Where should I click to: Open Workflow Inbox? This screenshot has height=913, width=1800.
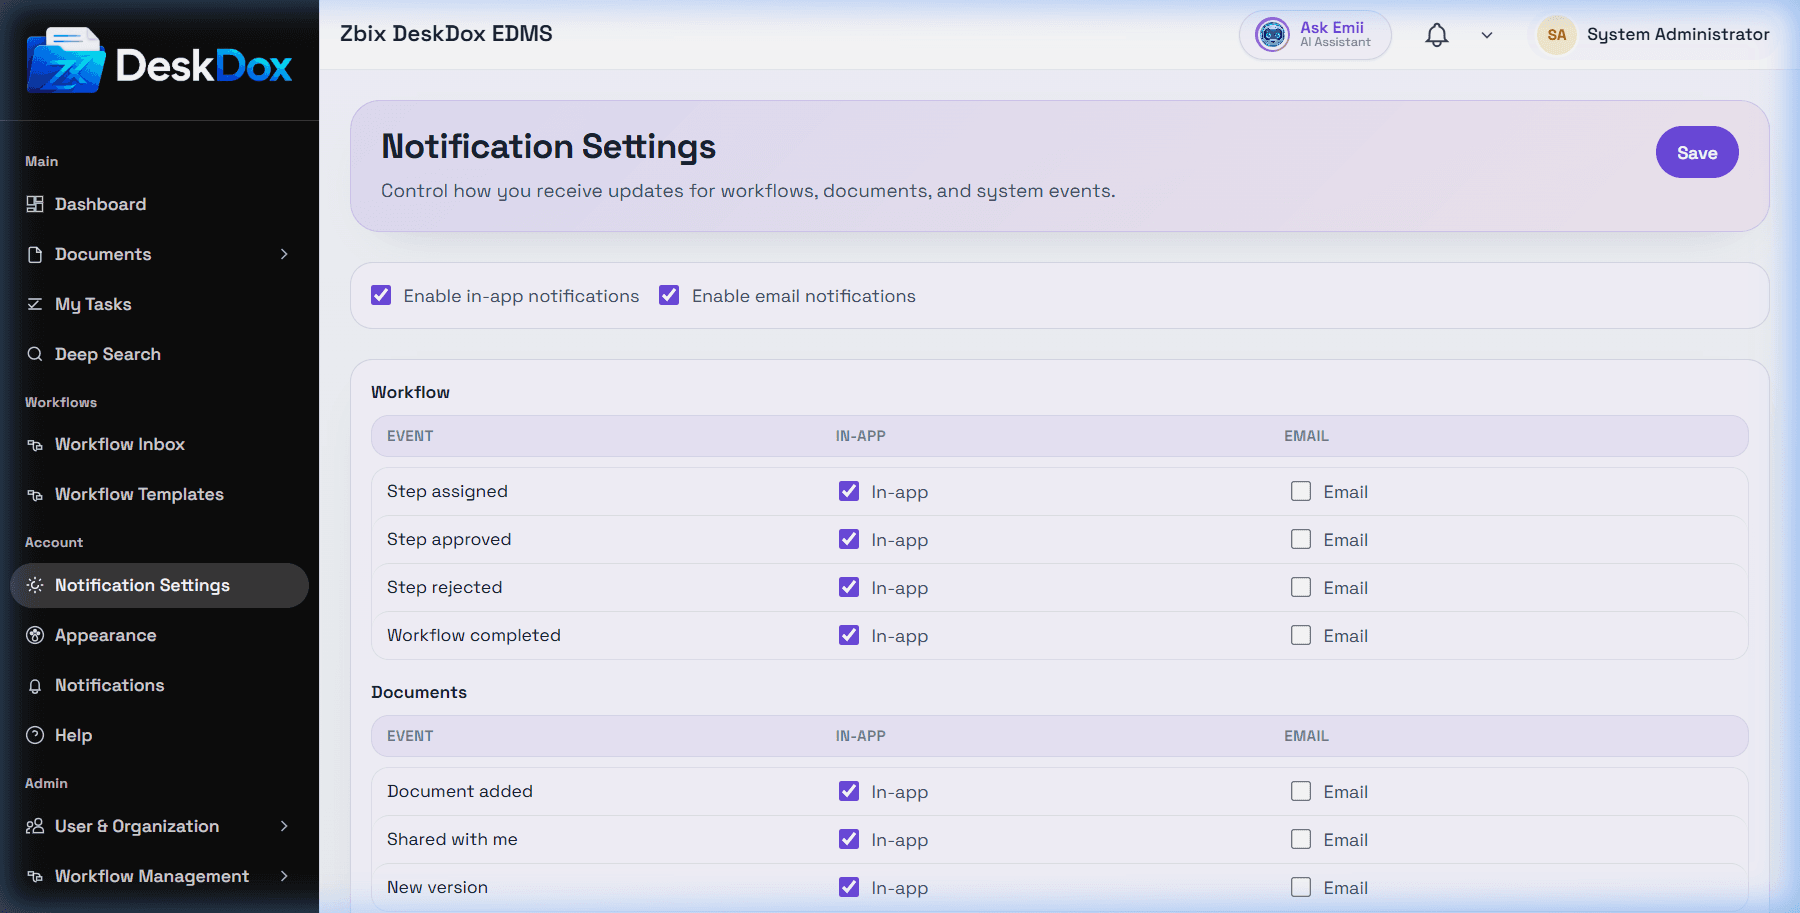(x=159, y=444)
